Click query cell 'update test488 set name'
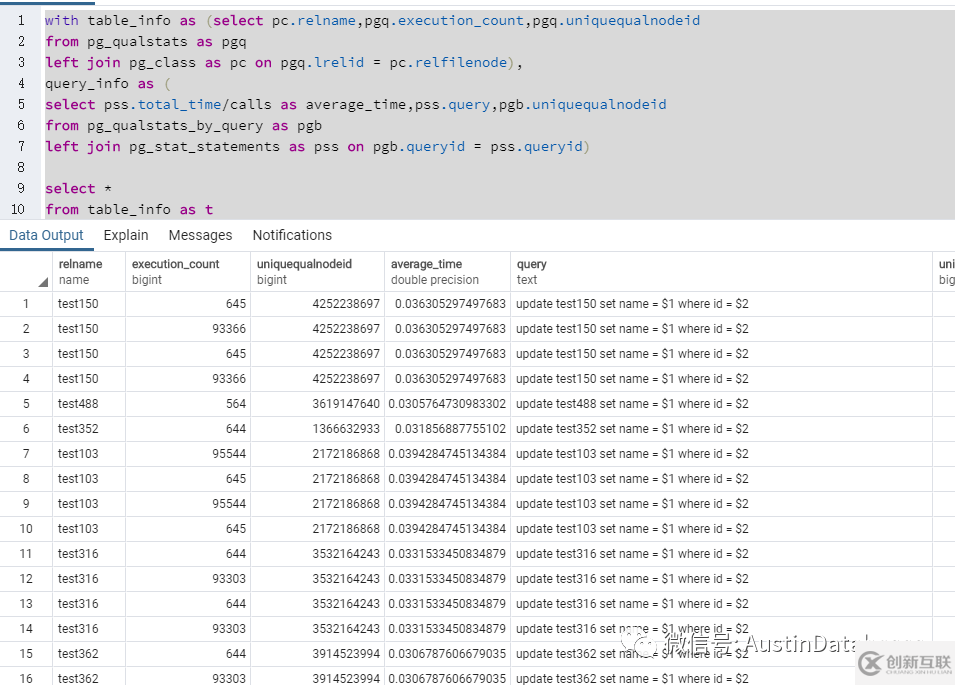955x685 pixels. (x=721, y=404)
